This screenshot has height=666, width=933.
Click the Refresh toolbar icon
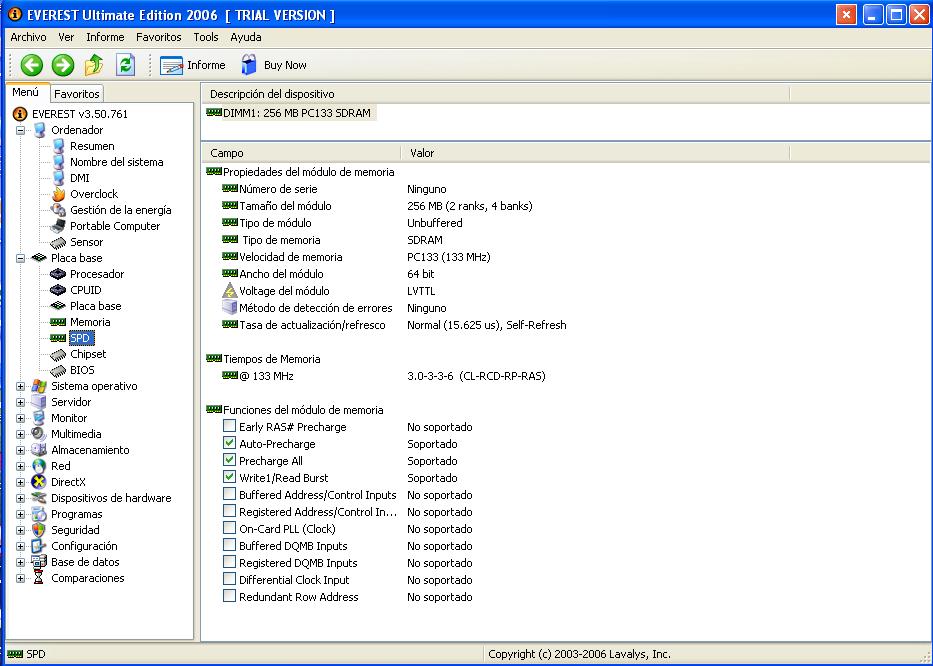click(125, 65)
